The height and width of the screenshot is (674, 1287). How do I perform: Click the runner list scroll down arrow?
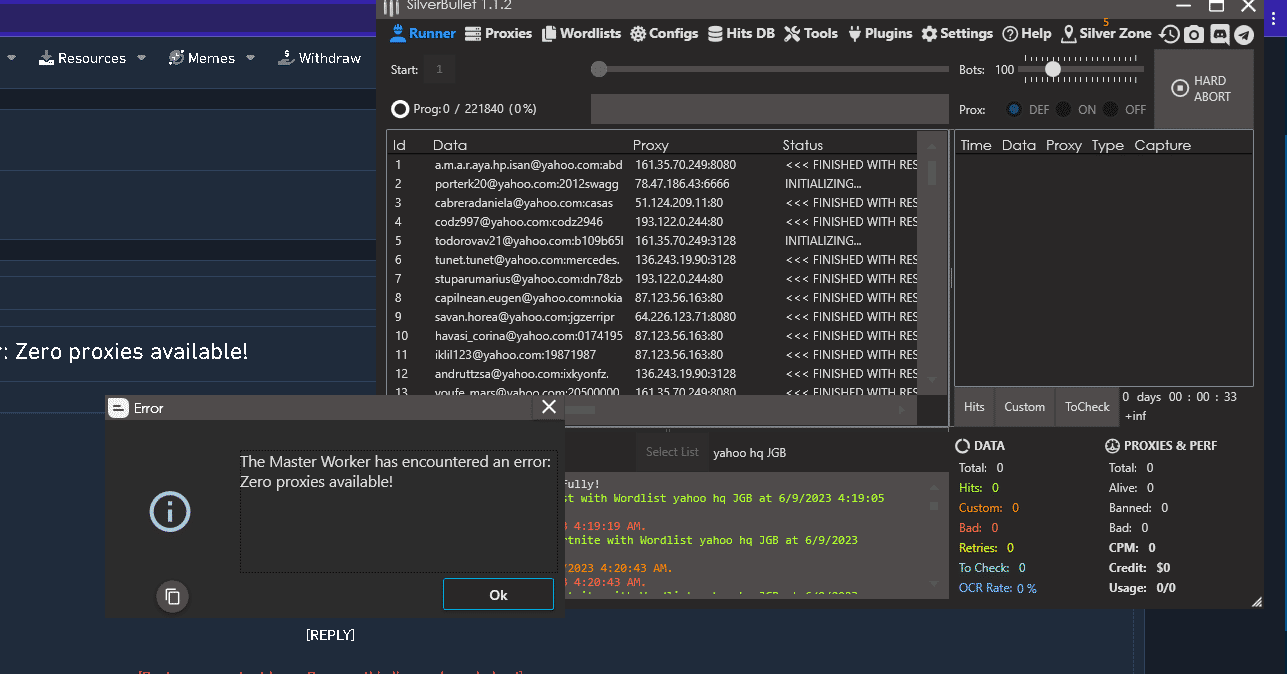tap(932, 379)
